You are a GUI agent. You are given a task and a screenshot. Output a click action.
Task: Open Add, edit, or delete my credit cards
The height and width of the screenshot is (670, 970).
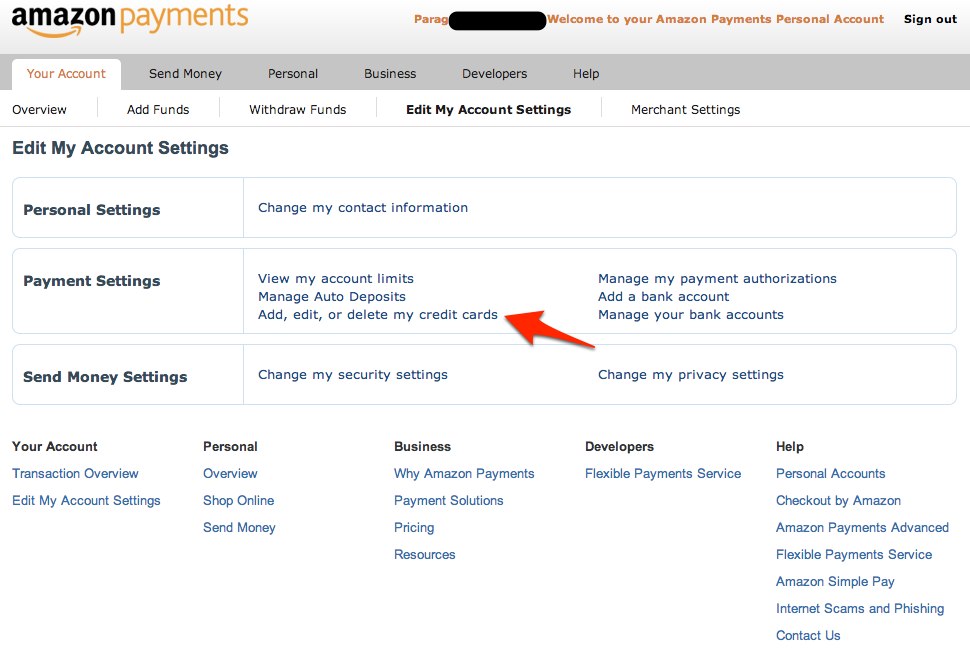click(x=378, y=314)
